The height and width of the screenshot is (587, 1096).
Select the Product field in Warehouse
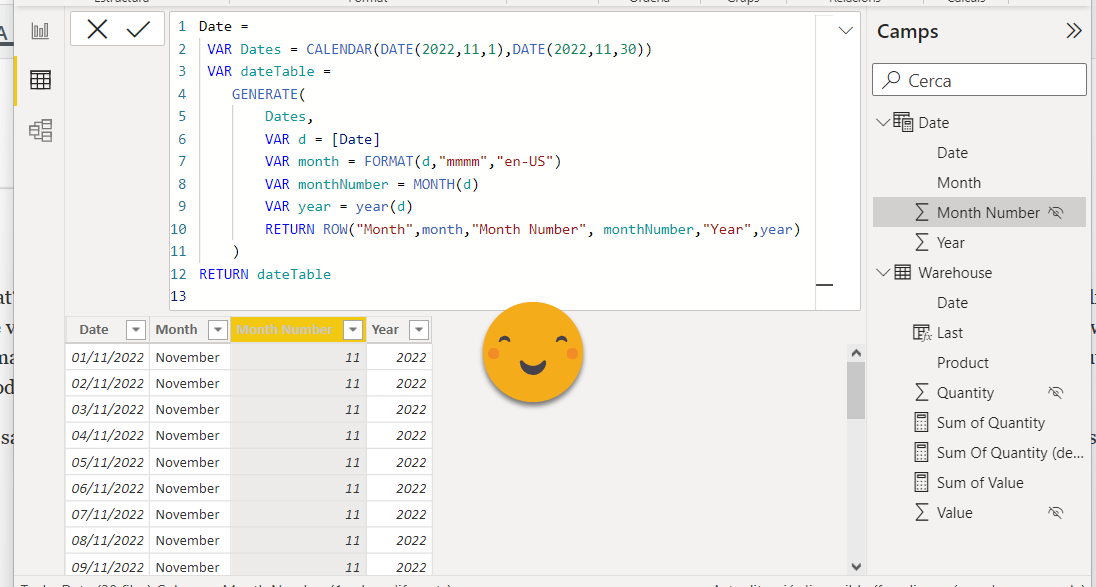coord(962,363)
